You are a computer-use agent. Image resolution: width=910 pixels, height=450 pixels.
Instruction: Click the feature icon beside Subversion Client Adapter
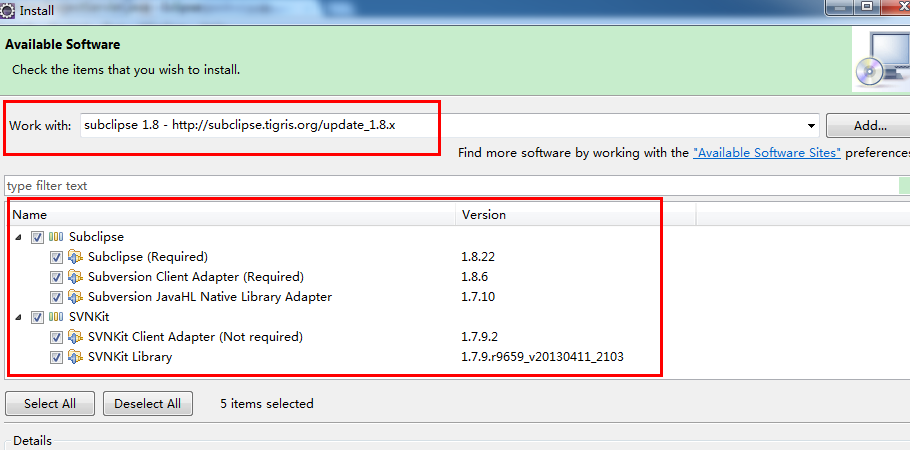pyautogui.click(x=75, y=276)
